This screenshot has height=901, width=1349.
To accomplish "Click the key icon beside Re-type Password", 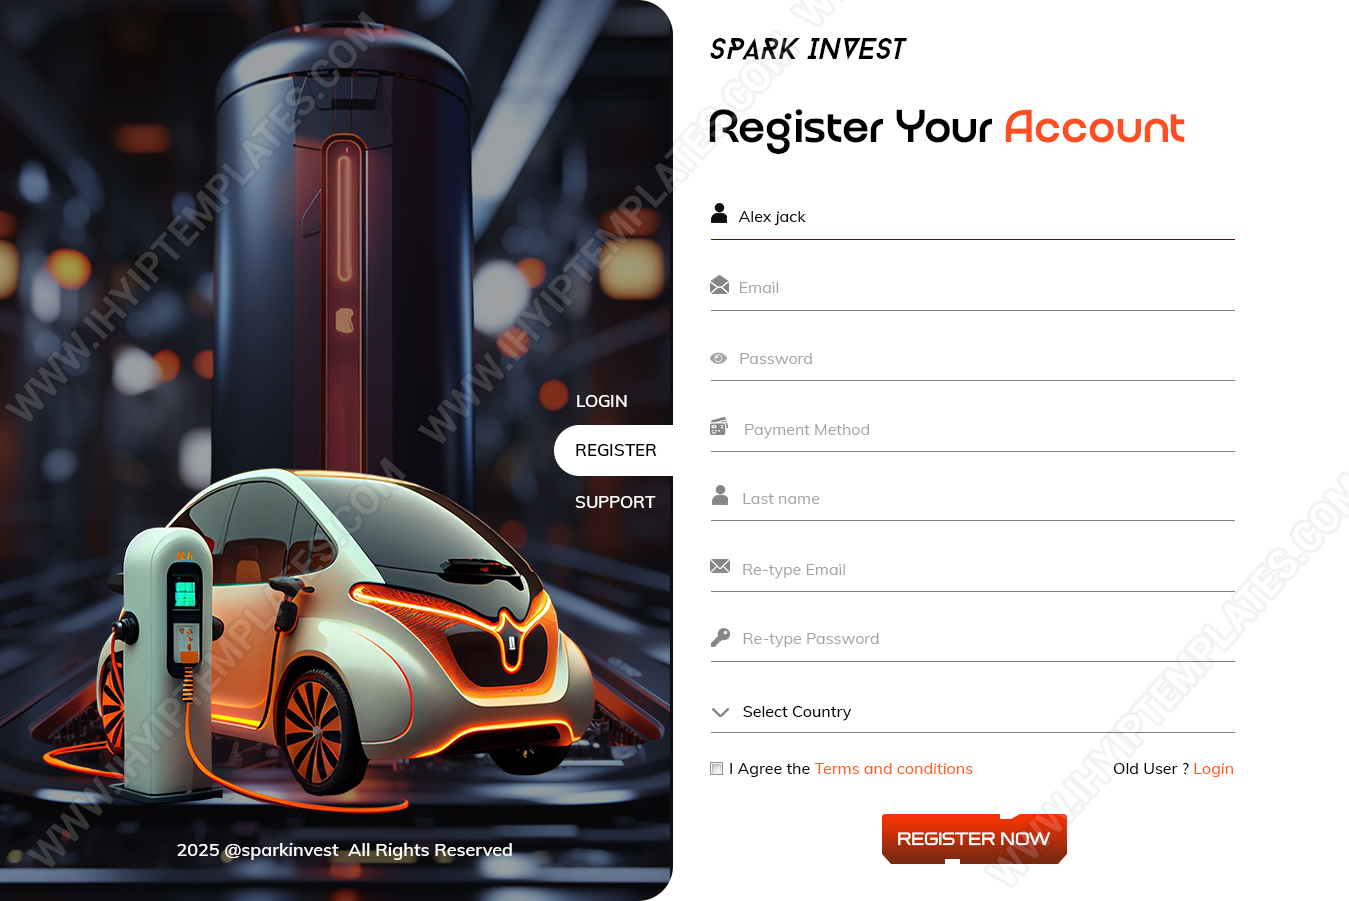I will 720,638.
